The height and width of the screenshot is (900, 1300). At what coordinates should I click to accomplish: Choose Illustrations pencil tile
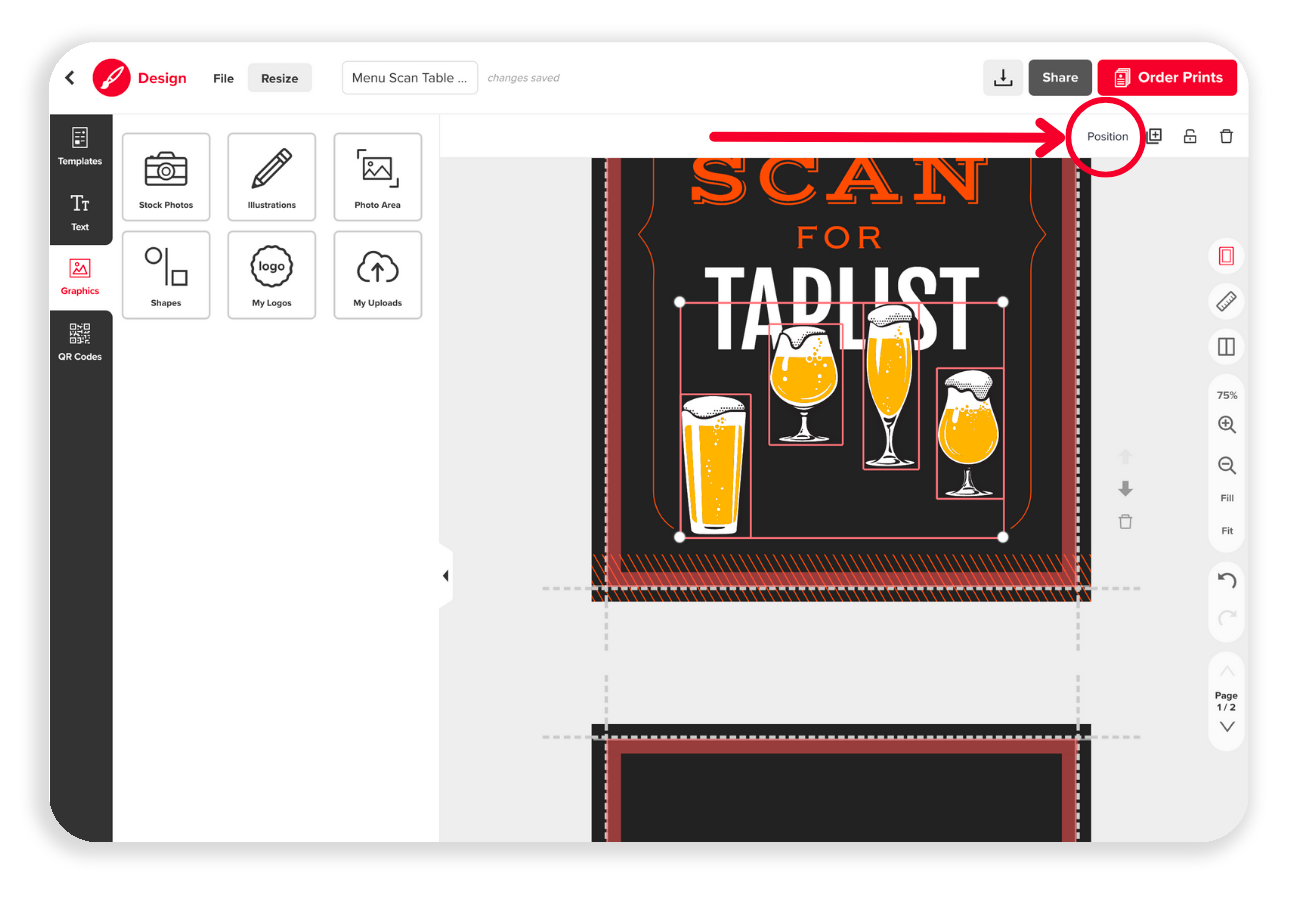272,177
